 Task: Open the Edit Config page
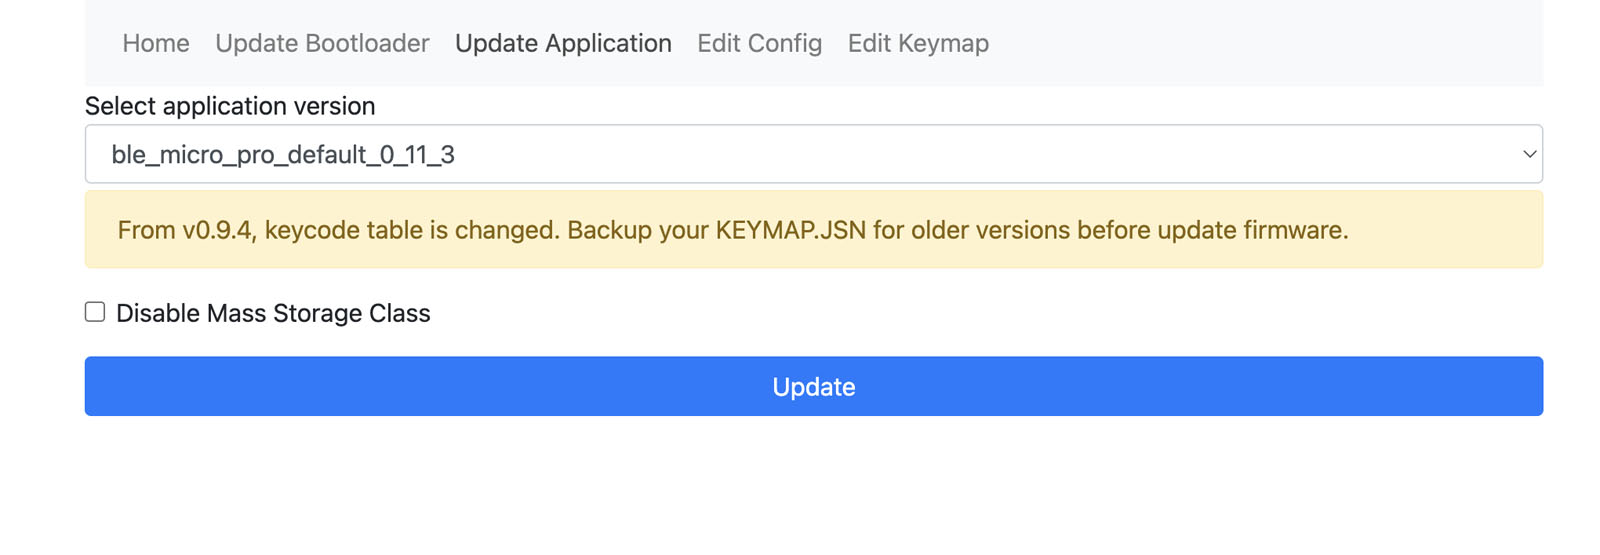(759, 43)
